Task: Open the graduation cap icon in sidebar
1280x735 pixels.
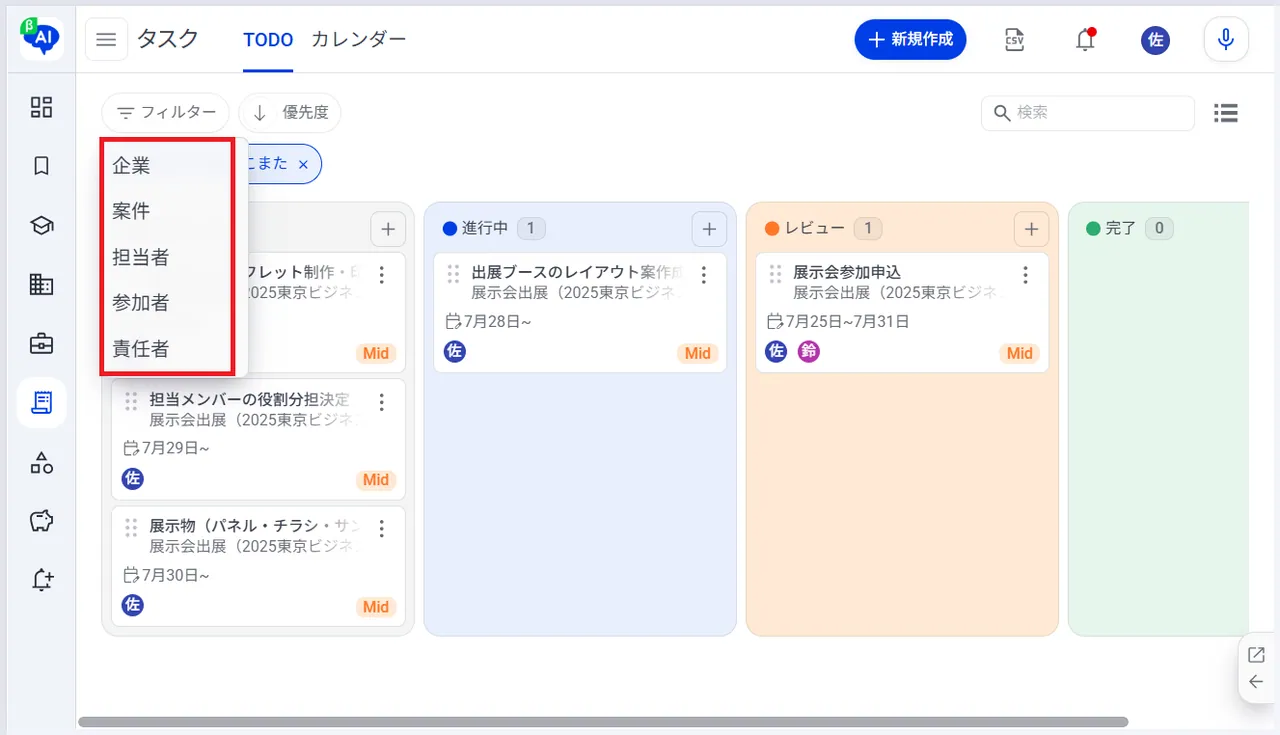Action: 41,226
